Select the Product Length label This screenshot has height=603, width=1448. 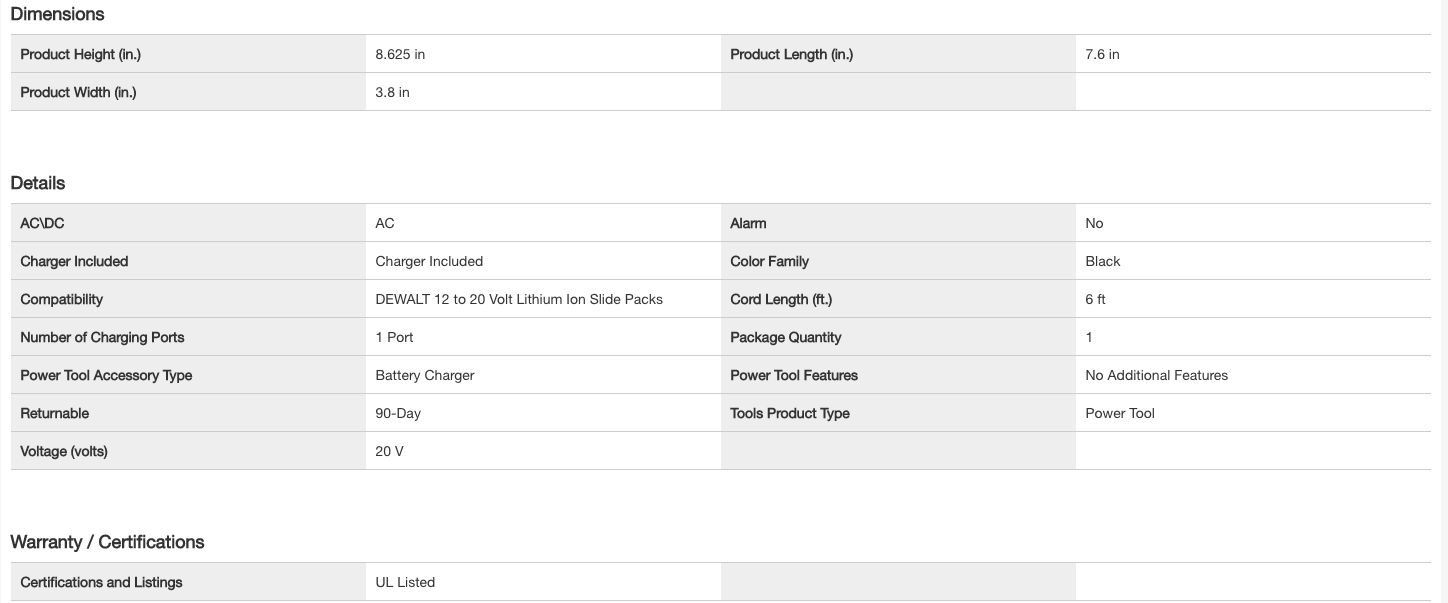click(x=791, y=54)
